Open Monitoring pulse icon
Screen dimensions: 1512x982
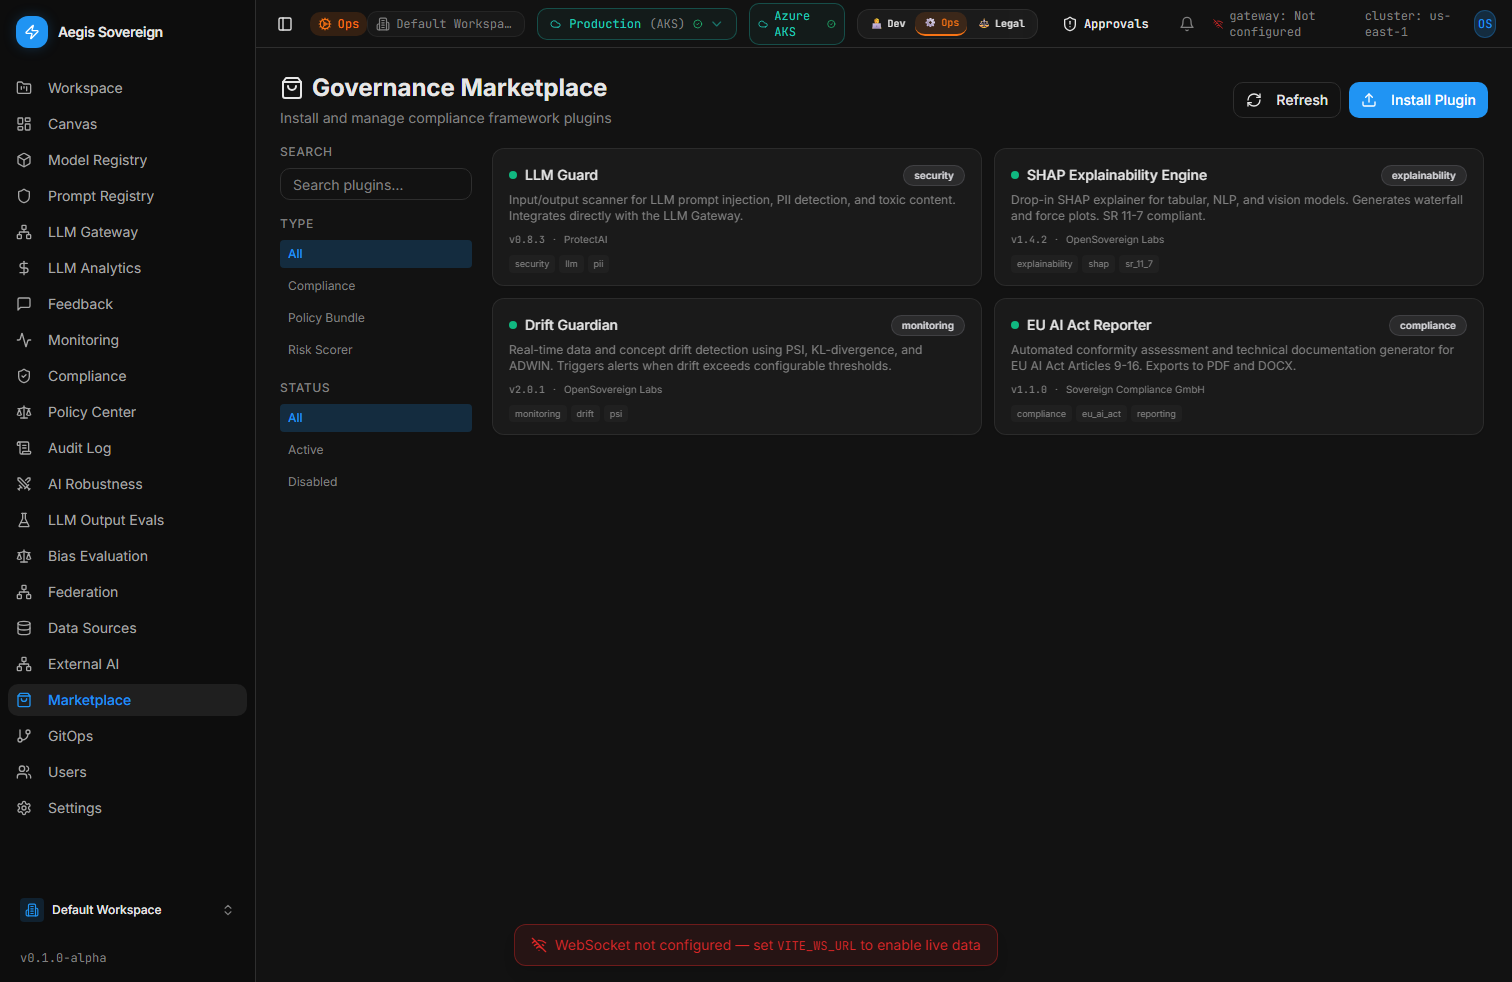pos(24,340)
